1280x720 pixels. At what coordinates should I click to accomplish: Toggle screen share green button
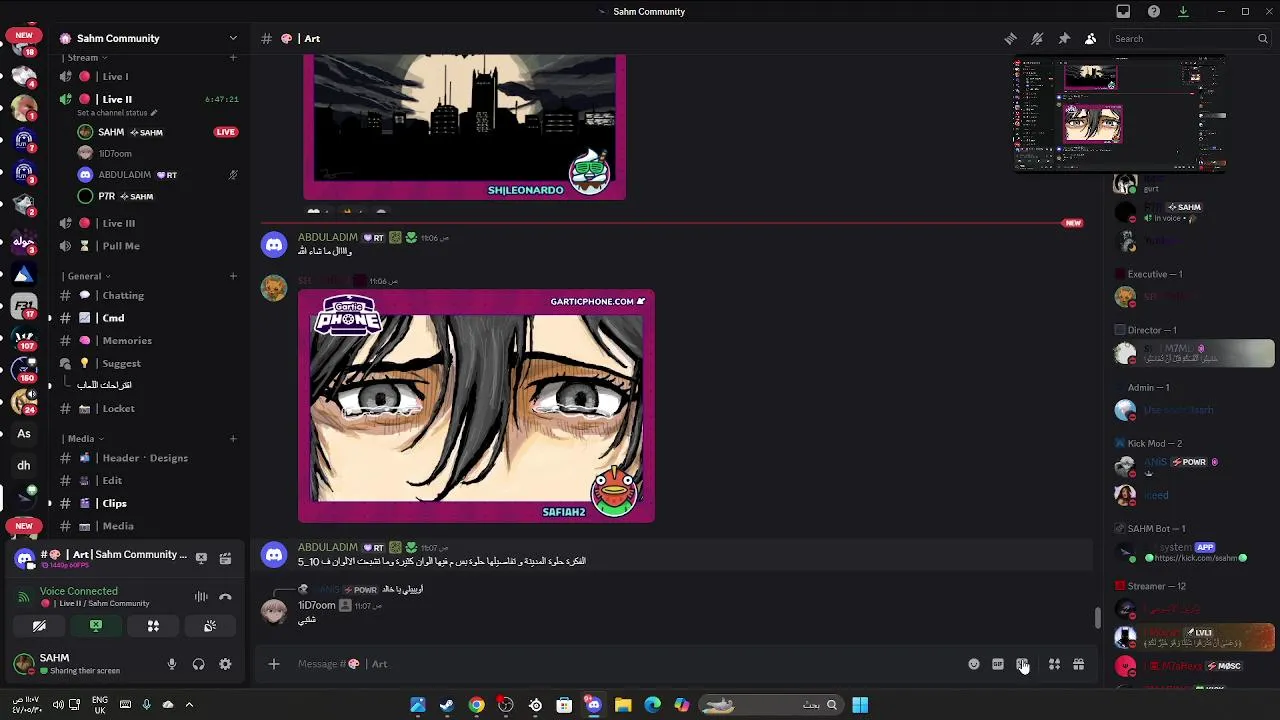pos(96,626)
